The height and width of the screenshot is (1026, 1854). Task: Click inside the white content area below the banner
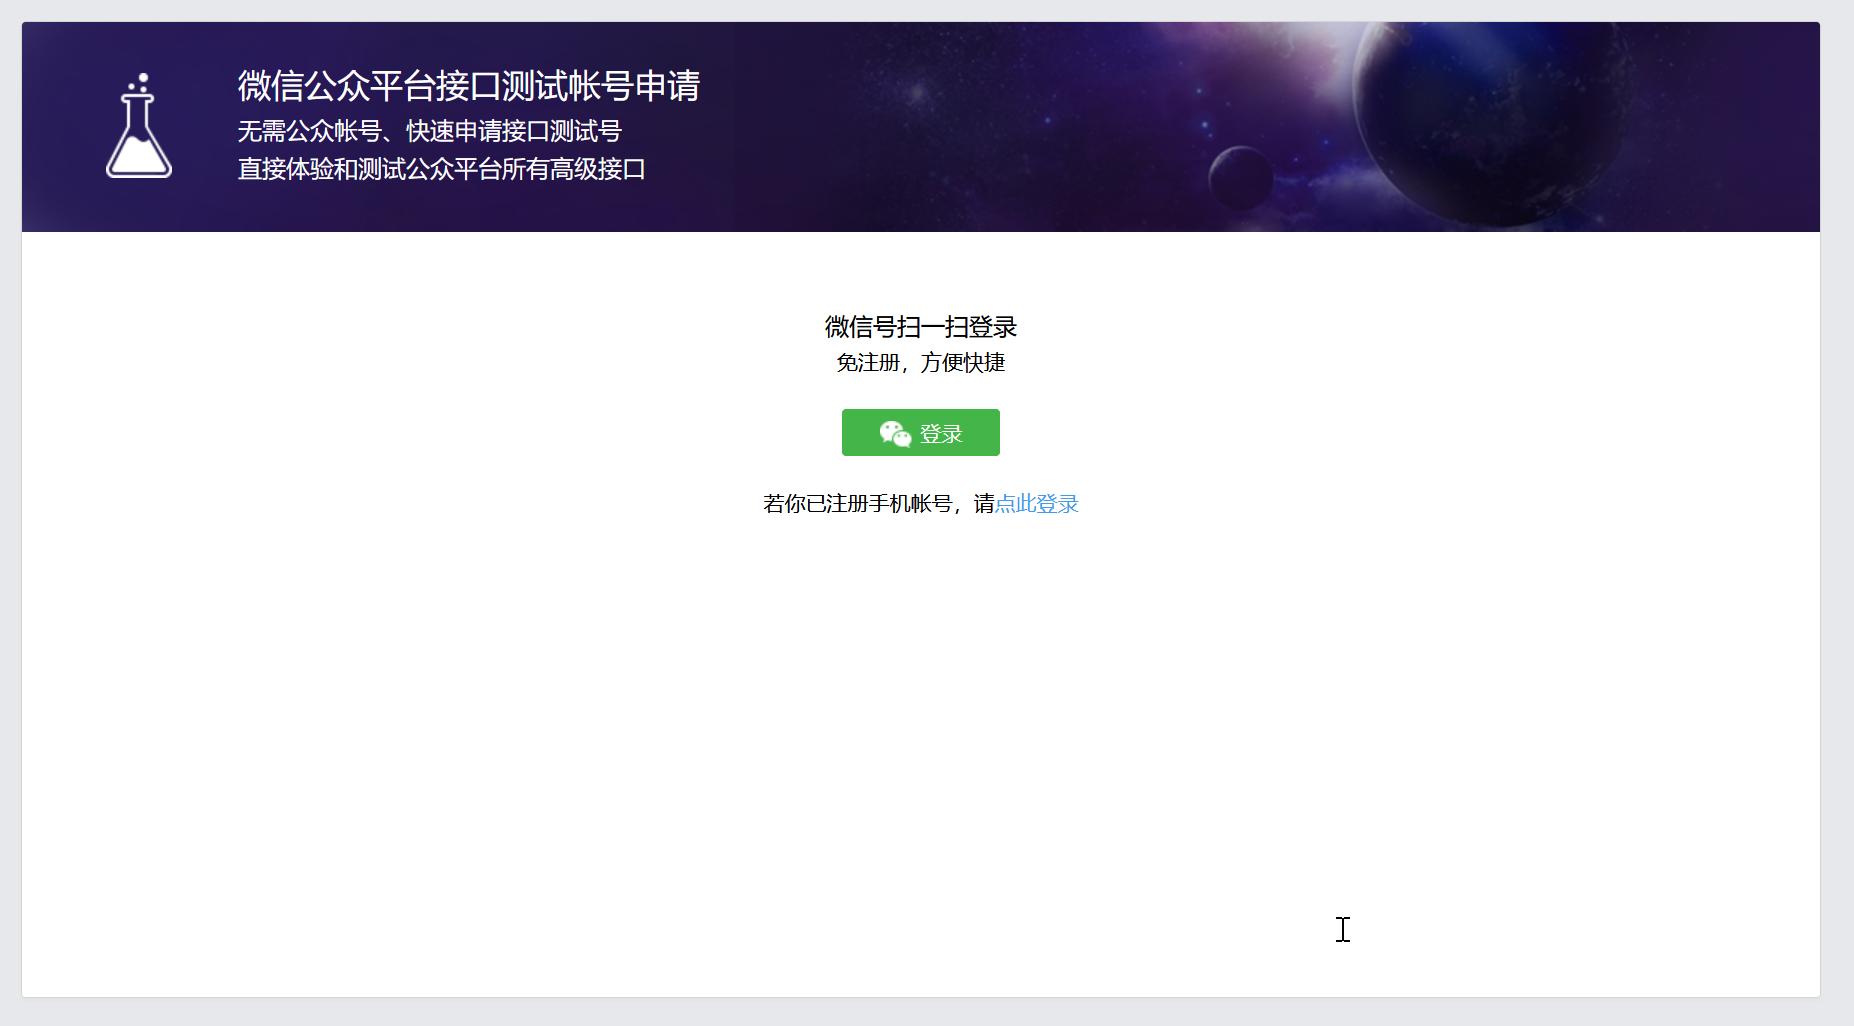coord(920,700)
